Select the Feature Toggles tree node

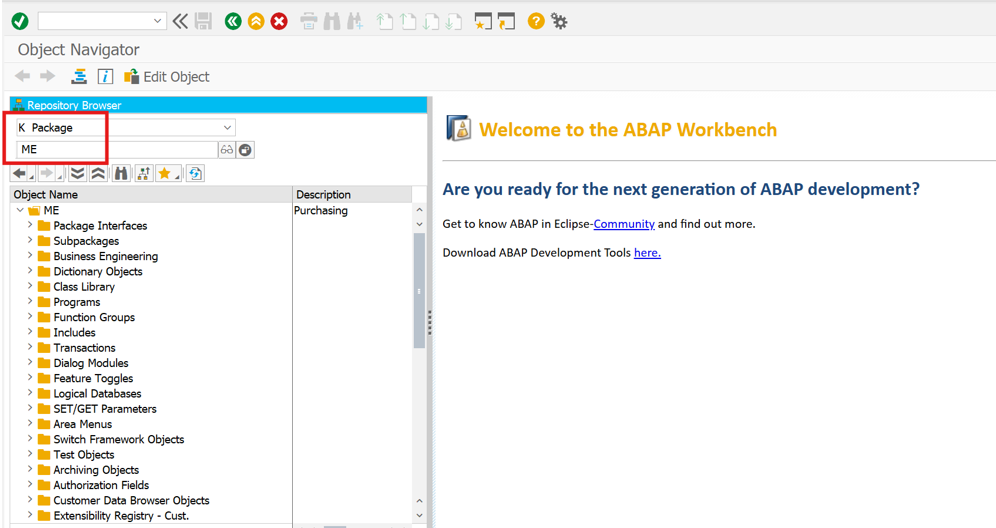point(93,378)
